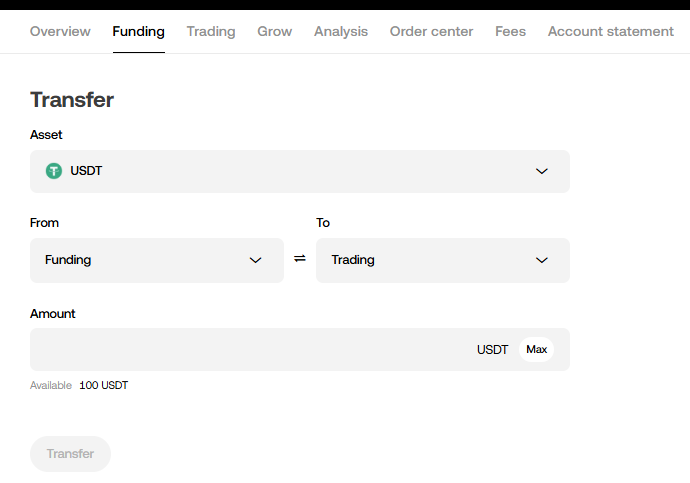Click the From field label
This screenshot has width=690, height=483.
click(44, 223)
